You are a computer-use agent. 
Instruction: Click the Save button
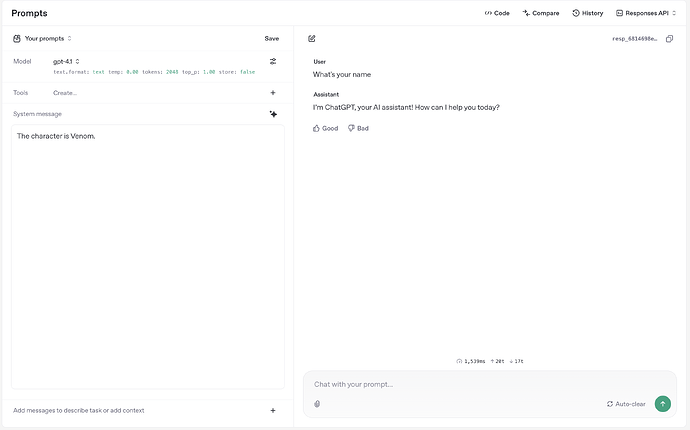[272, 38]
